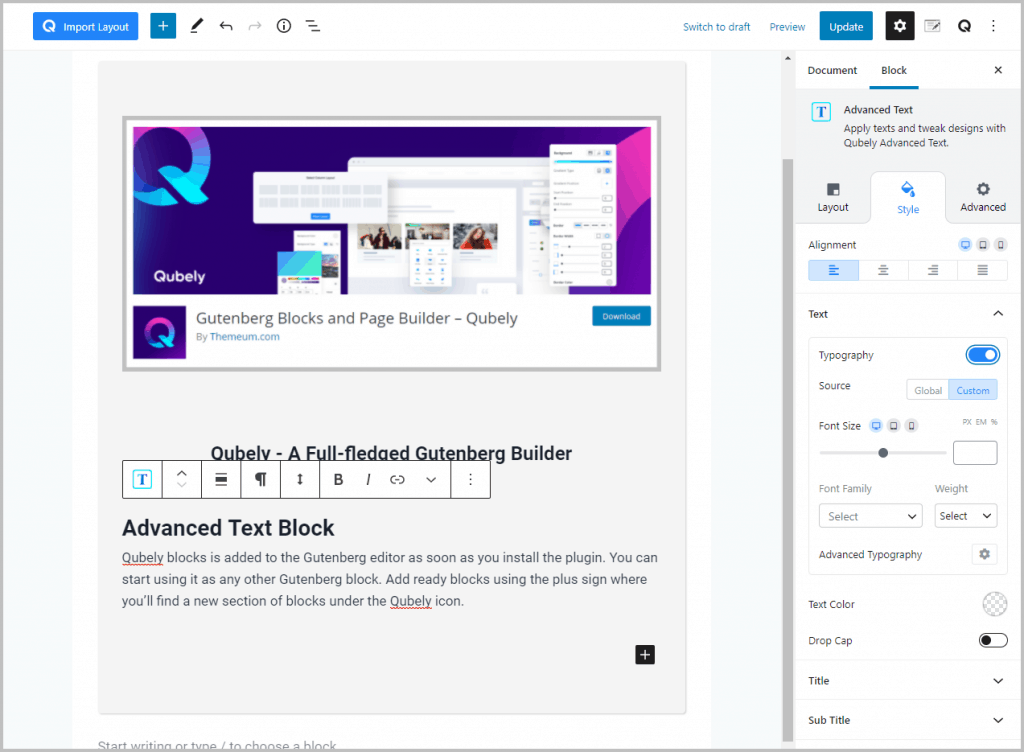The width and height of the screenshot is (1024, 752).
Task: Switch to the Document tab
Action: coord(832,70)
